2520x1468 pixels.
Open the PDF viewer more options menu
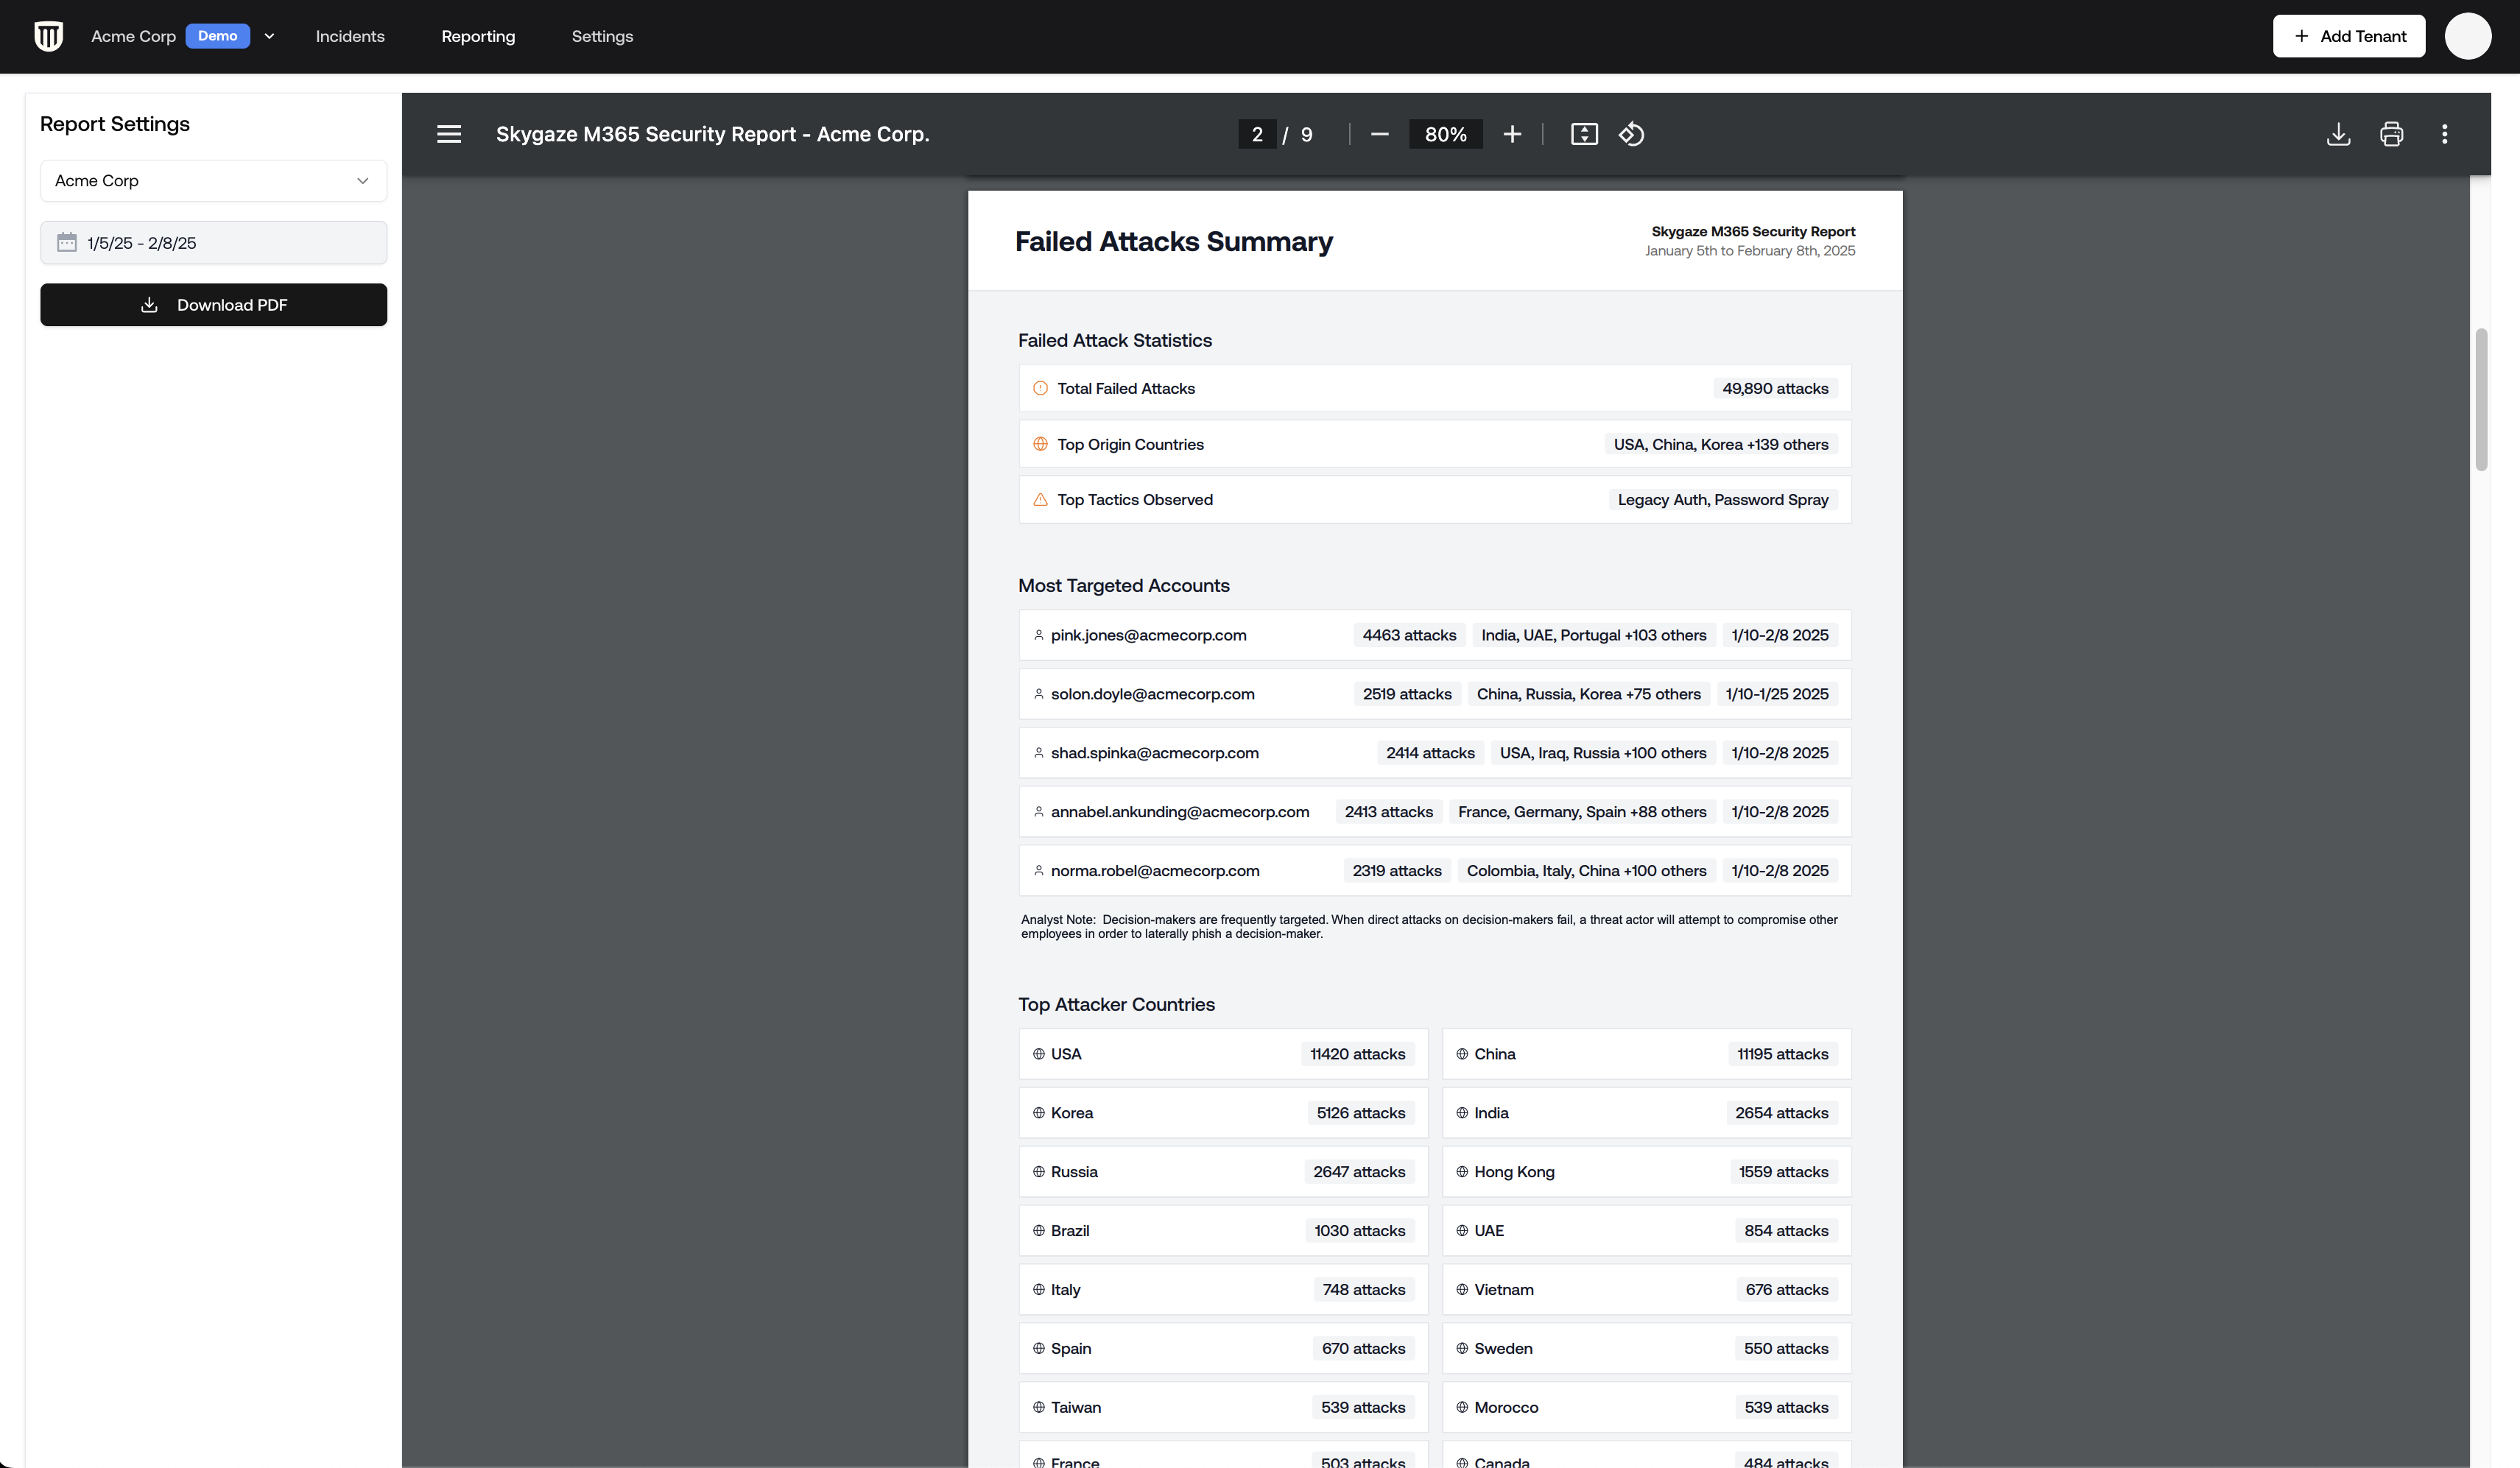2444,134
